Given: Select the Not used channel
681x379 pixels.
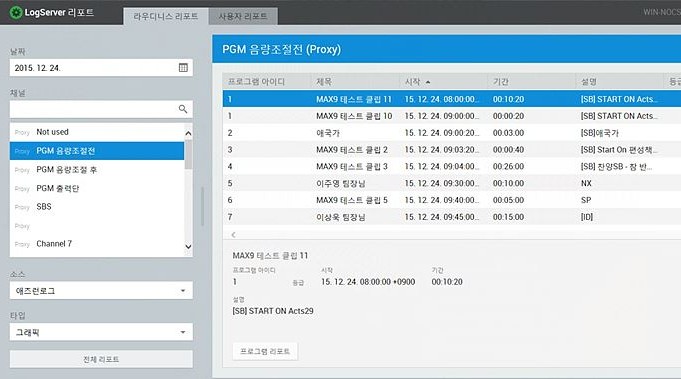Looking at the screenshot, I should coord(97,132).
